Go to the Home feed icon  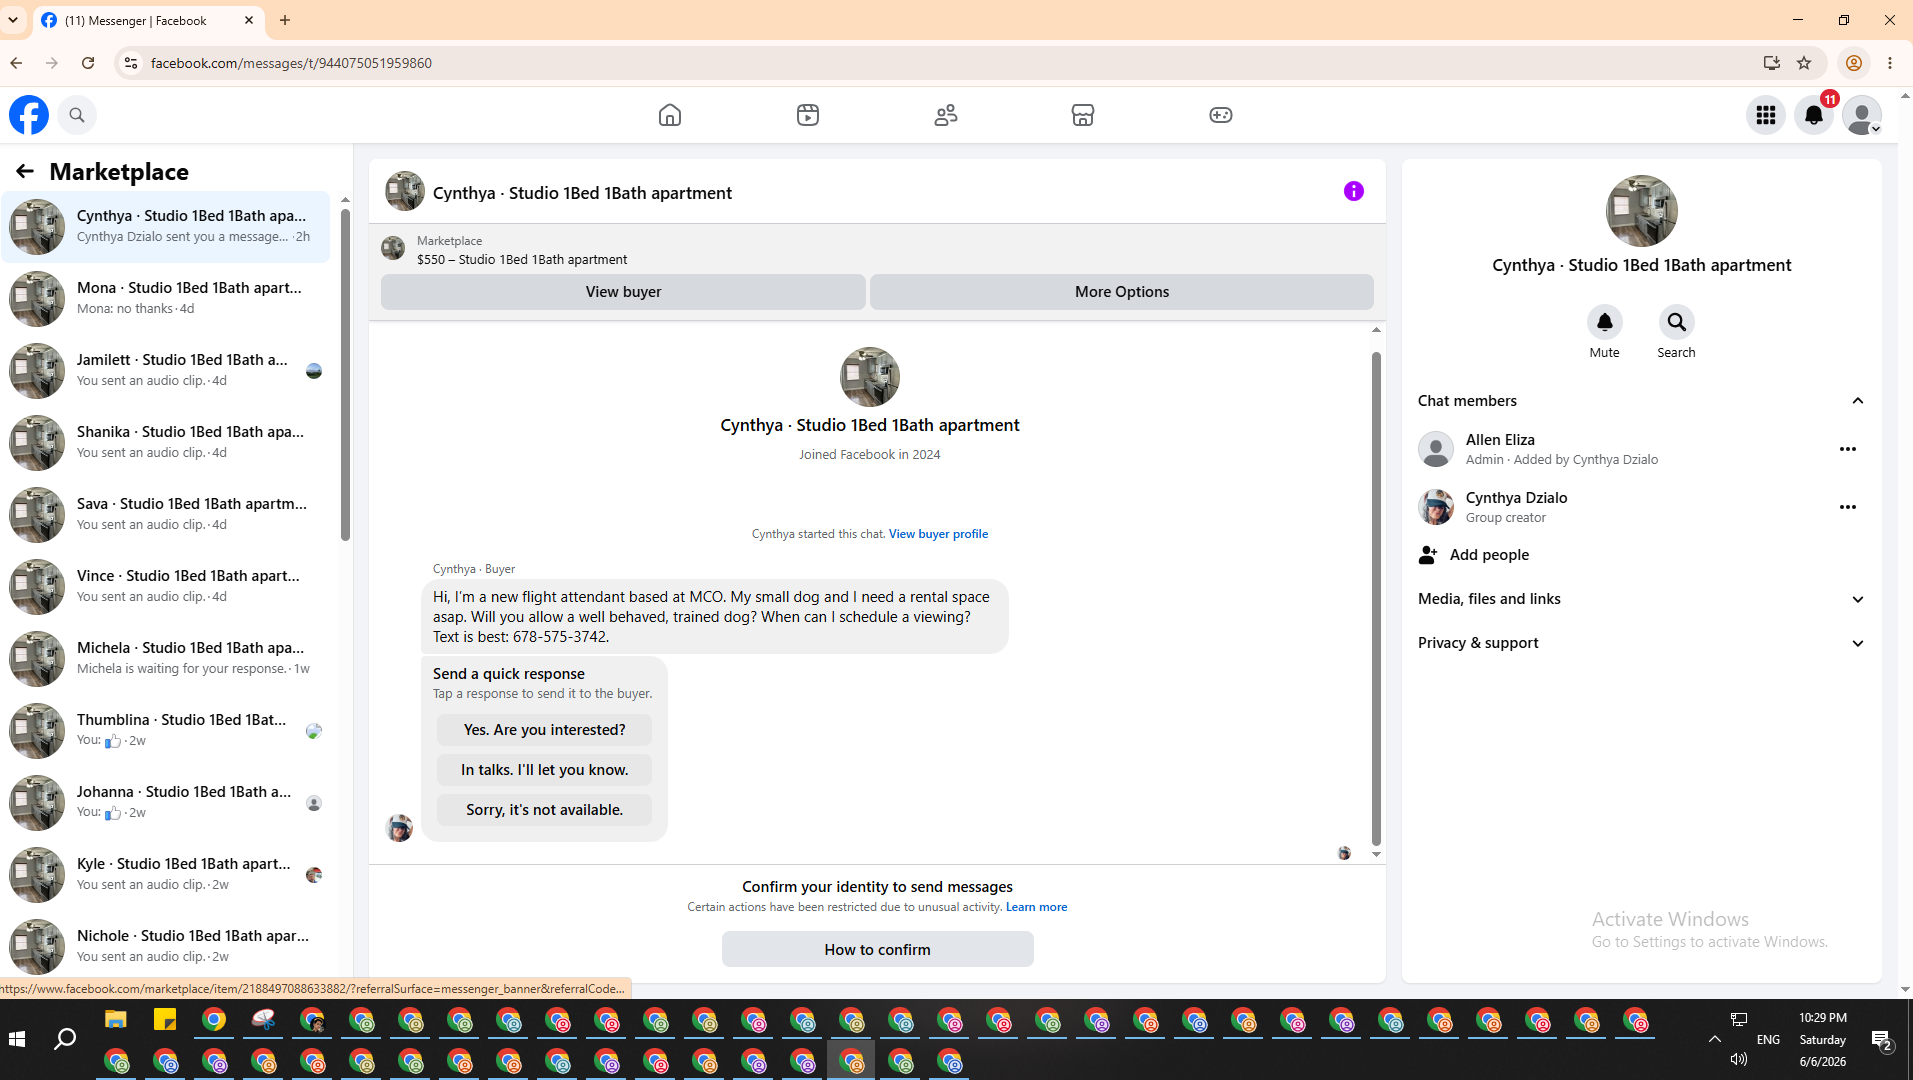pyautogui.click(x=670, y=115)
